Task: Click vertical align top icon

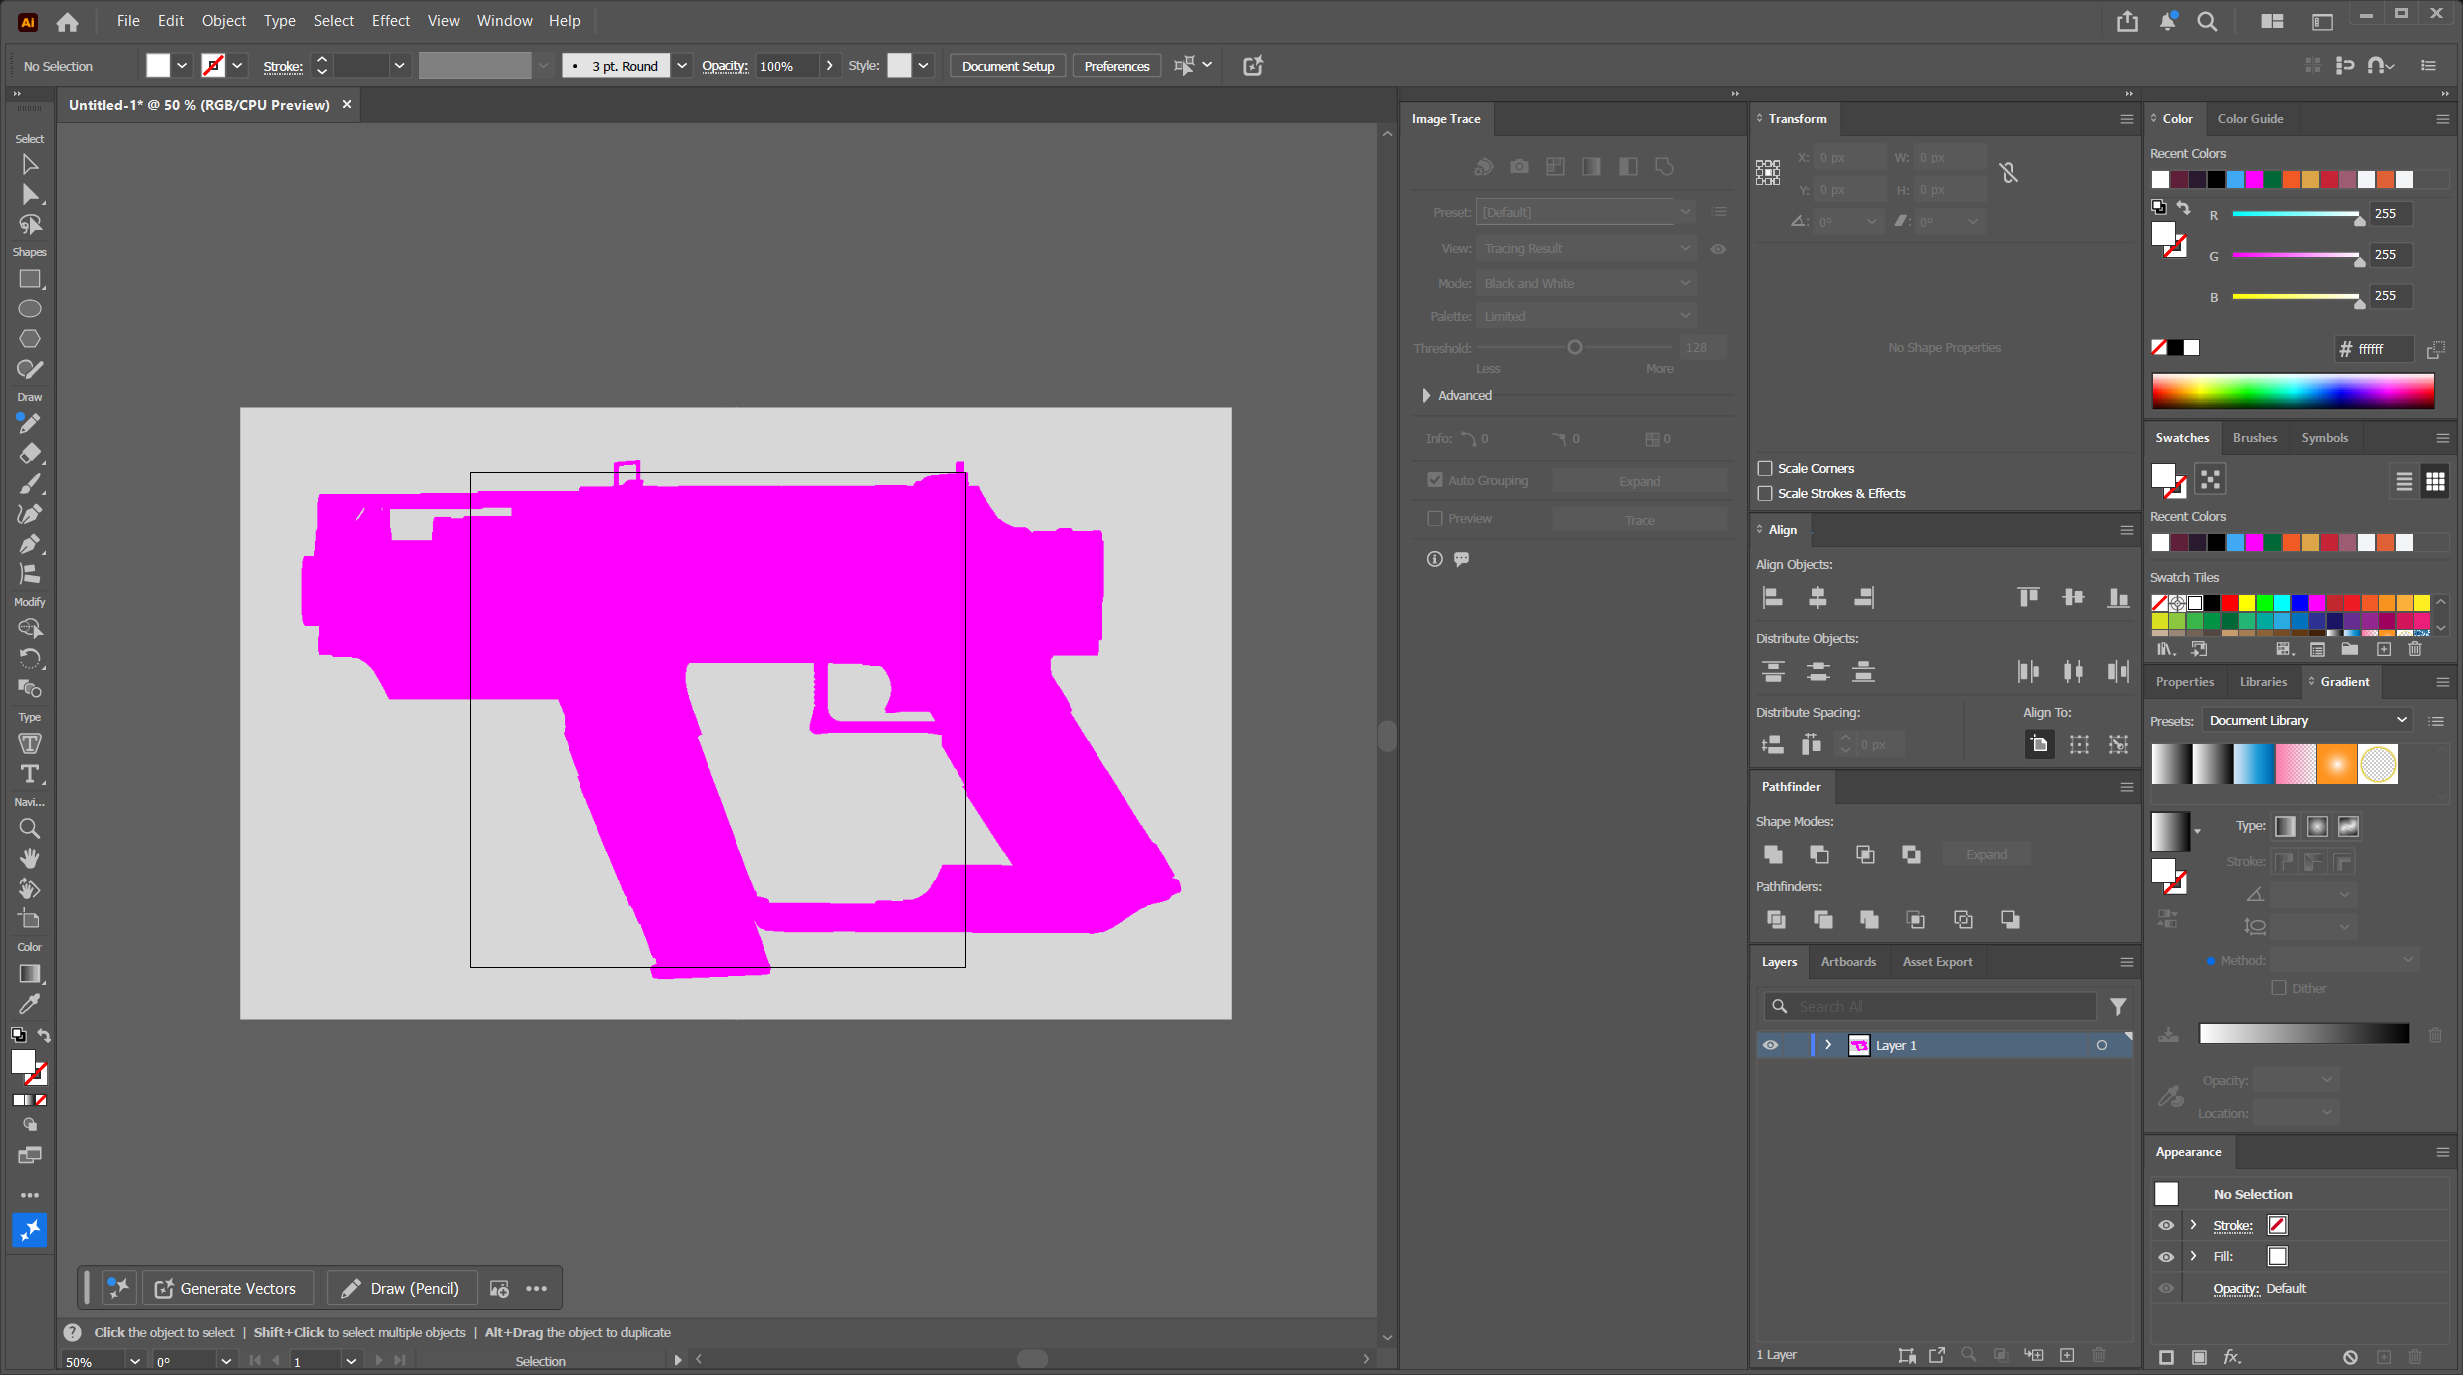Action: click(x=2028, y=598)
